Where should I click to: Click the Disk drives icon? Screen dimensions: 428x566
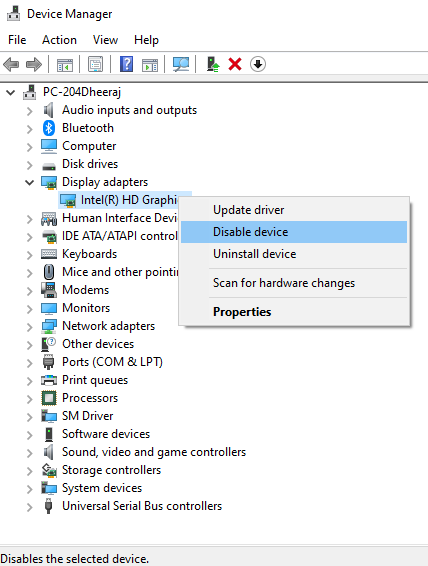(49, 166)
